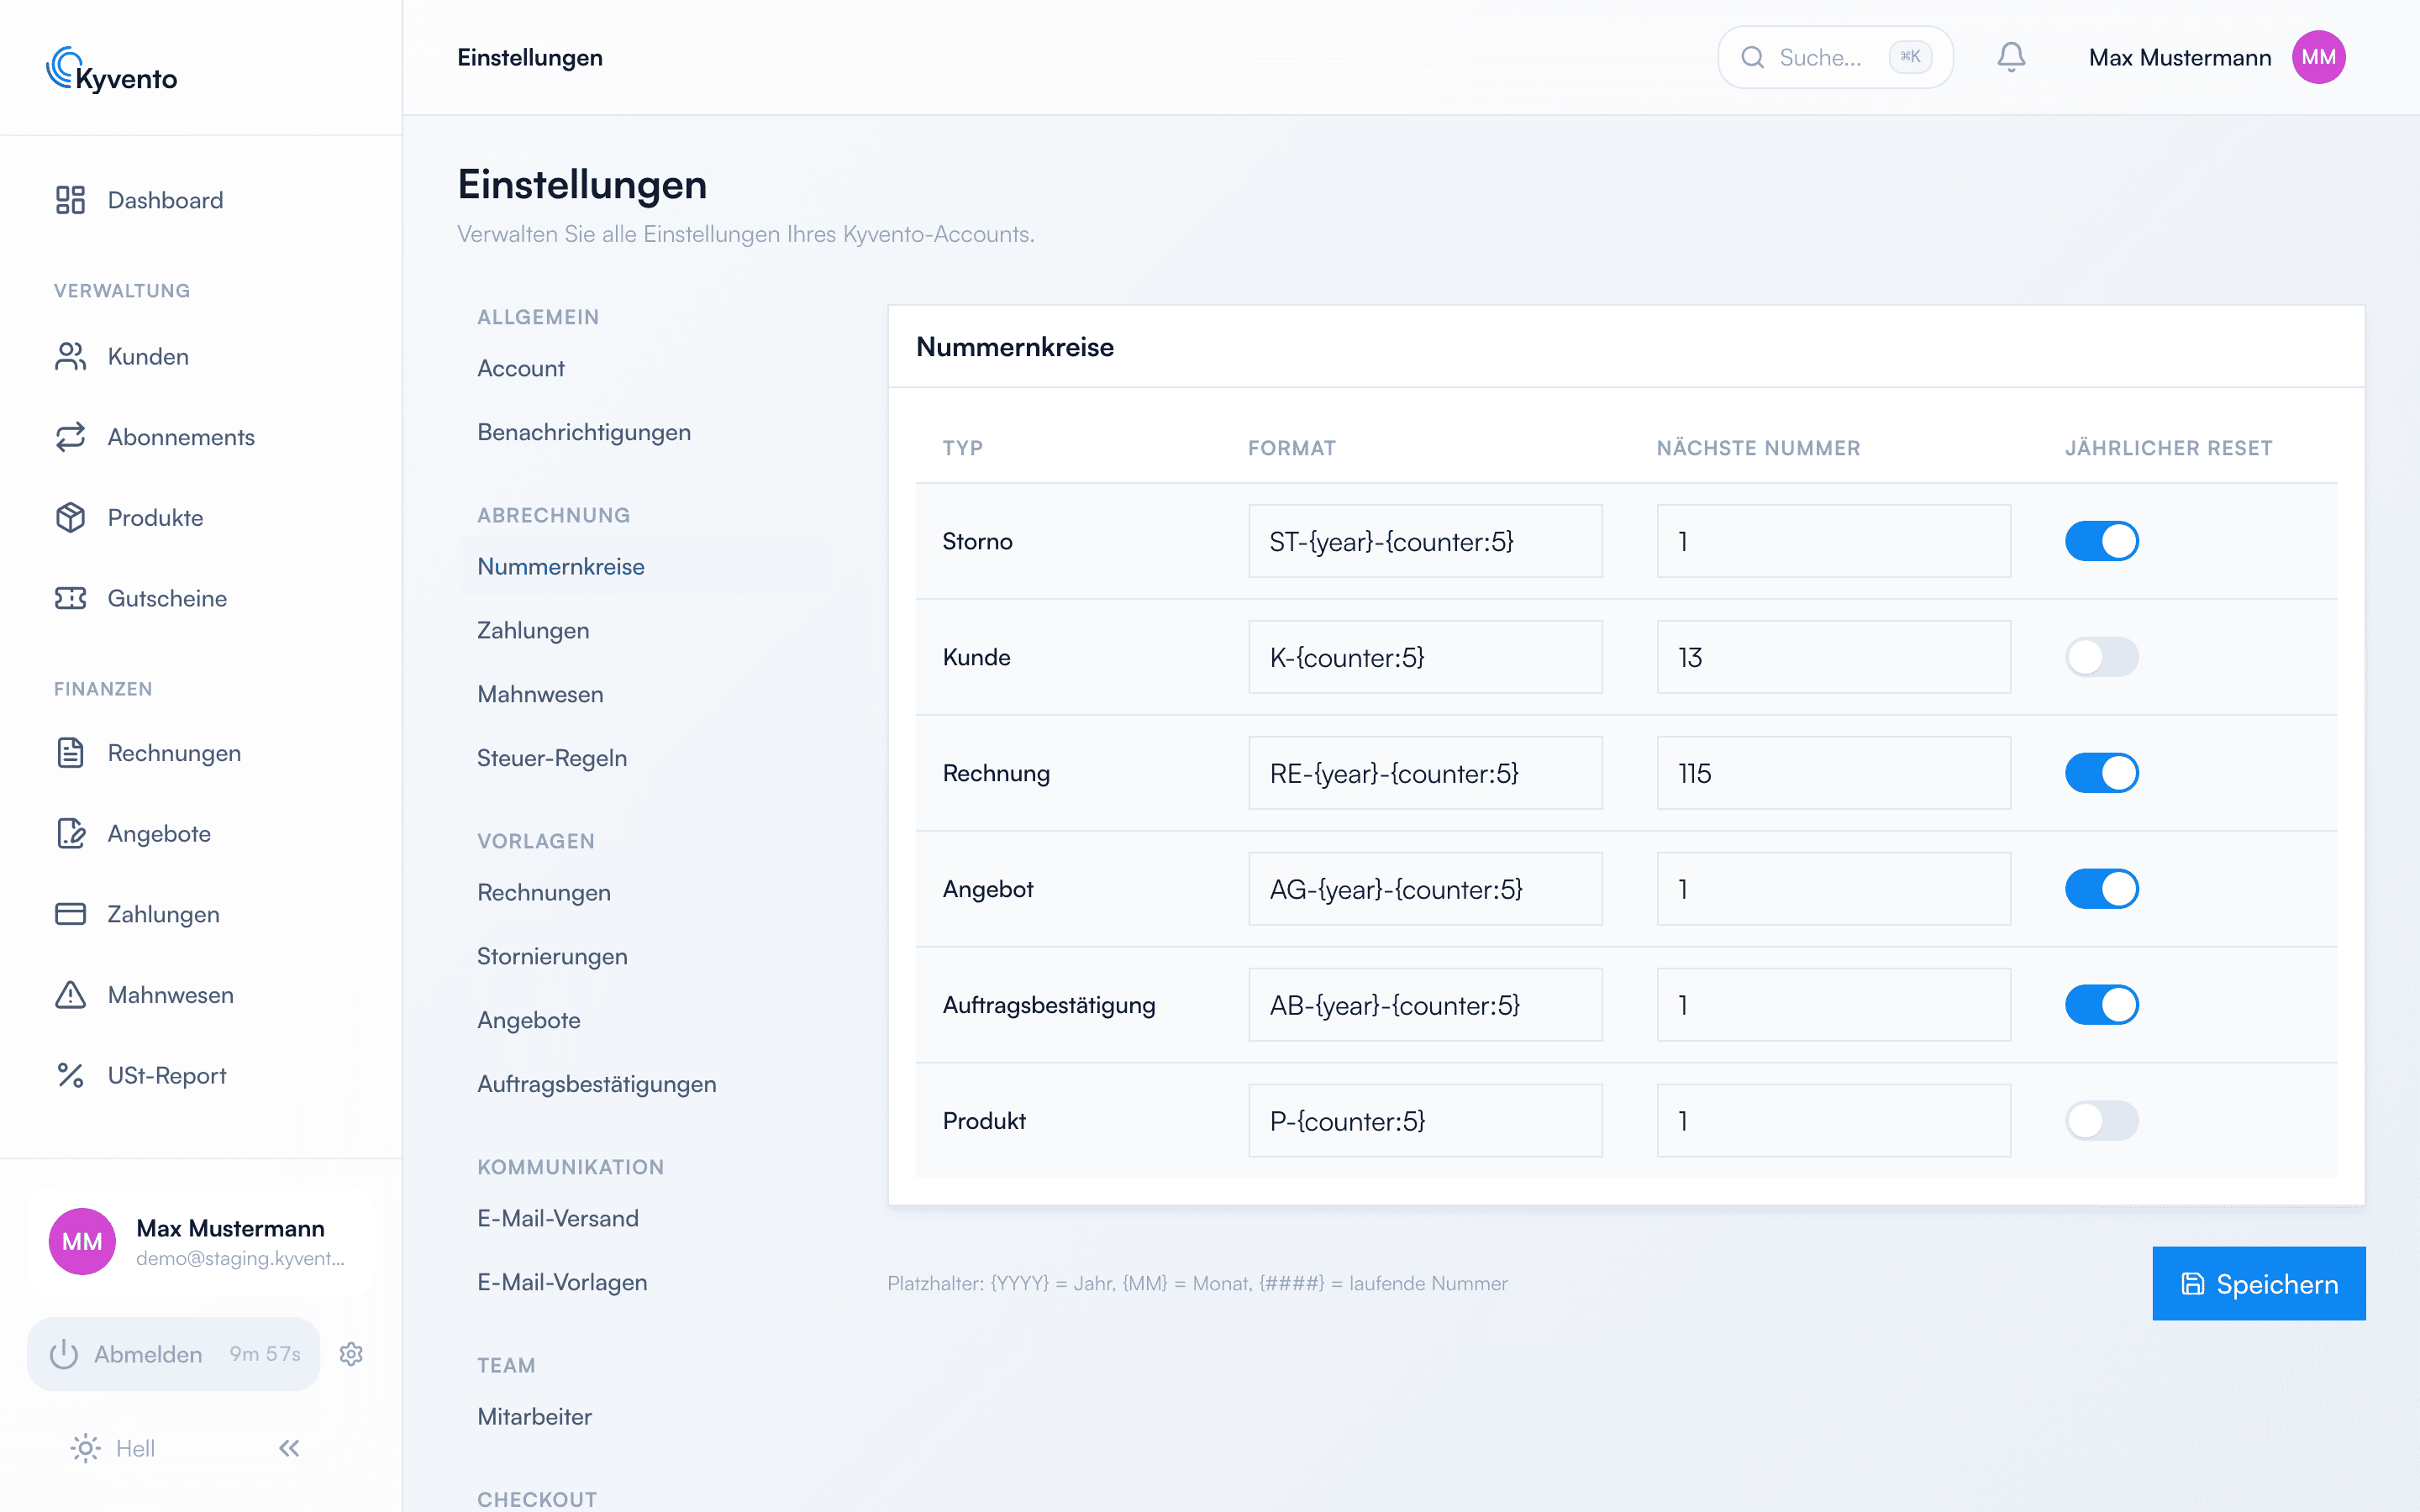Click the sun icon for Hell theme
2420x1512 pixels.
tap(85, 1448)
